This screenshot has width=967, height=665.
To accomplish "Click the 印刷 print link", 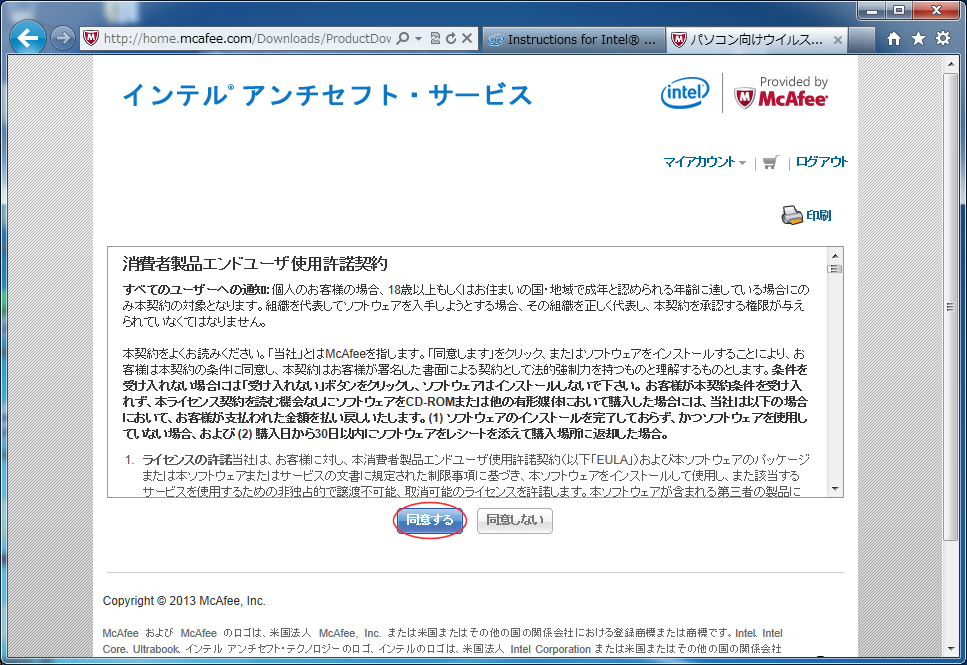I will pyautogui.click(x=818, y=215).
